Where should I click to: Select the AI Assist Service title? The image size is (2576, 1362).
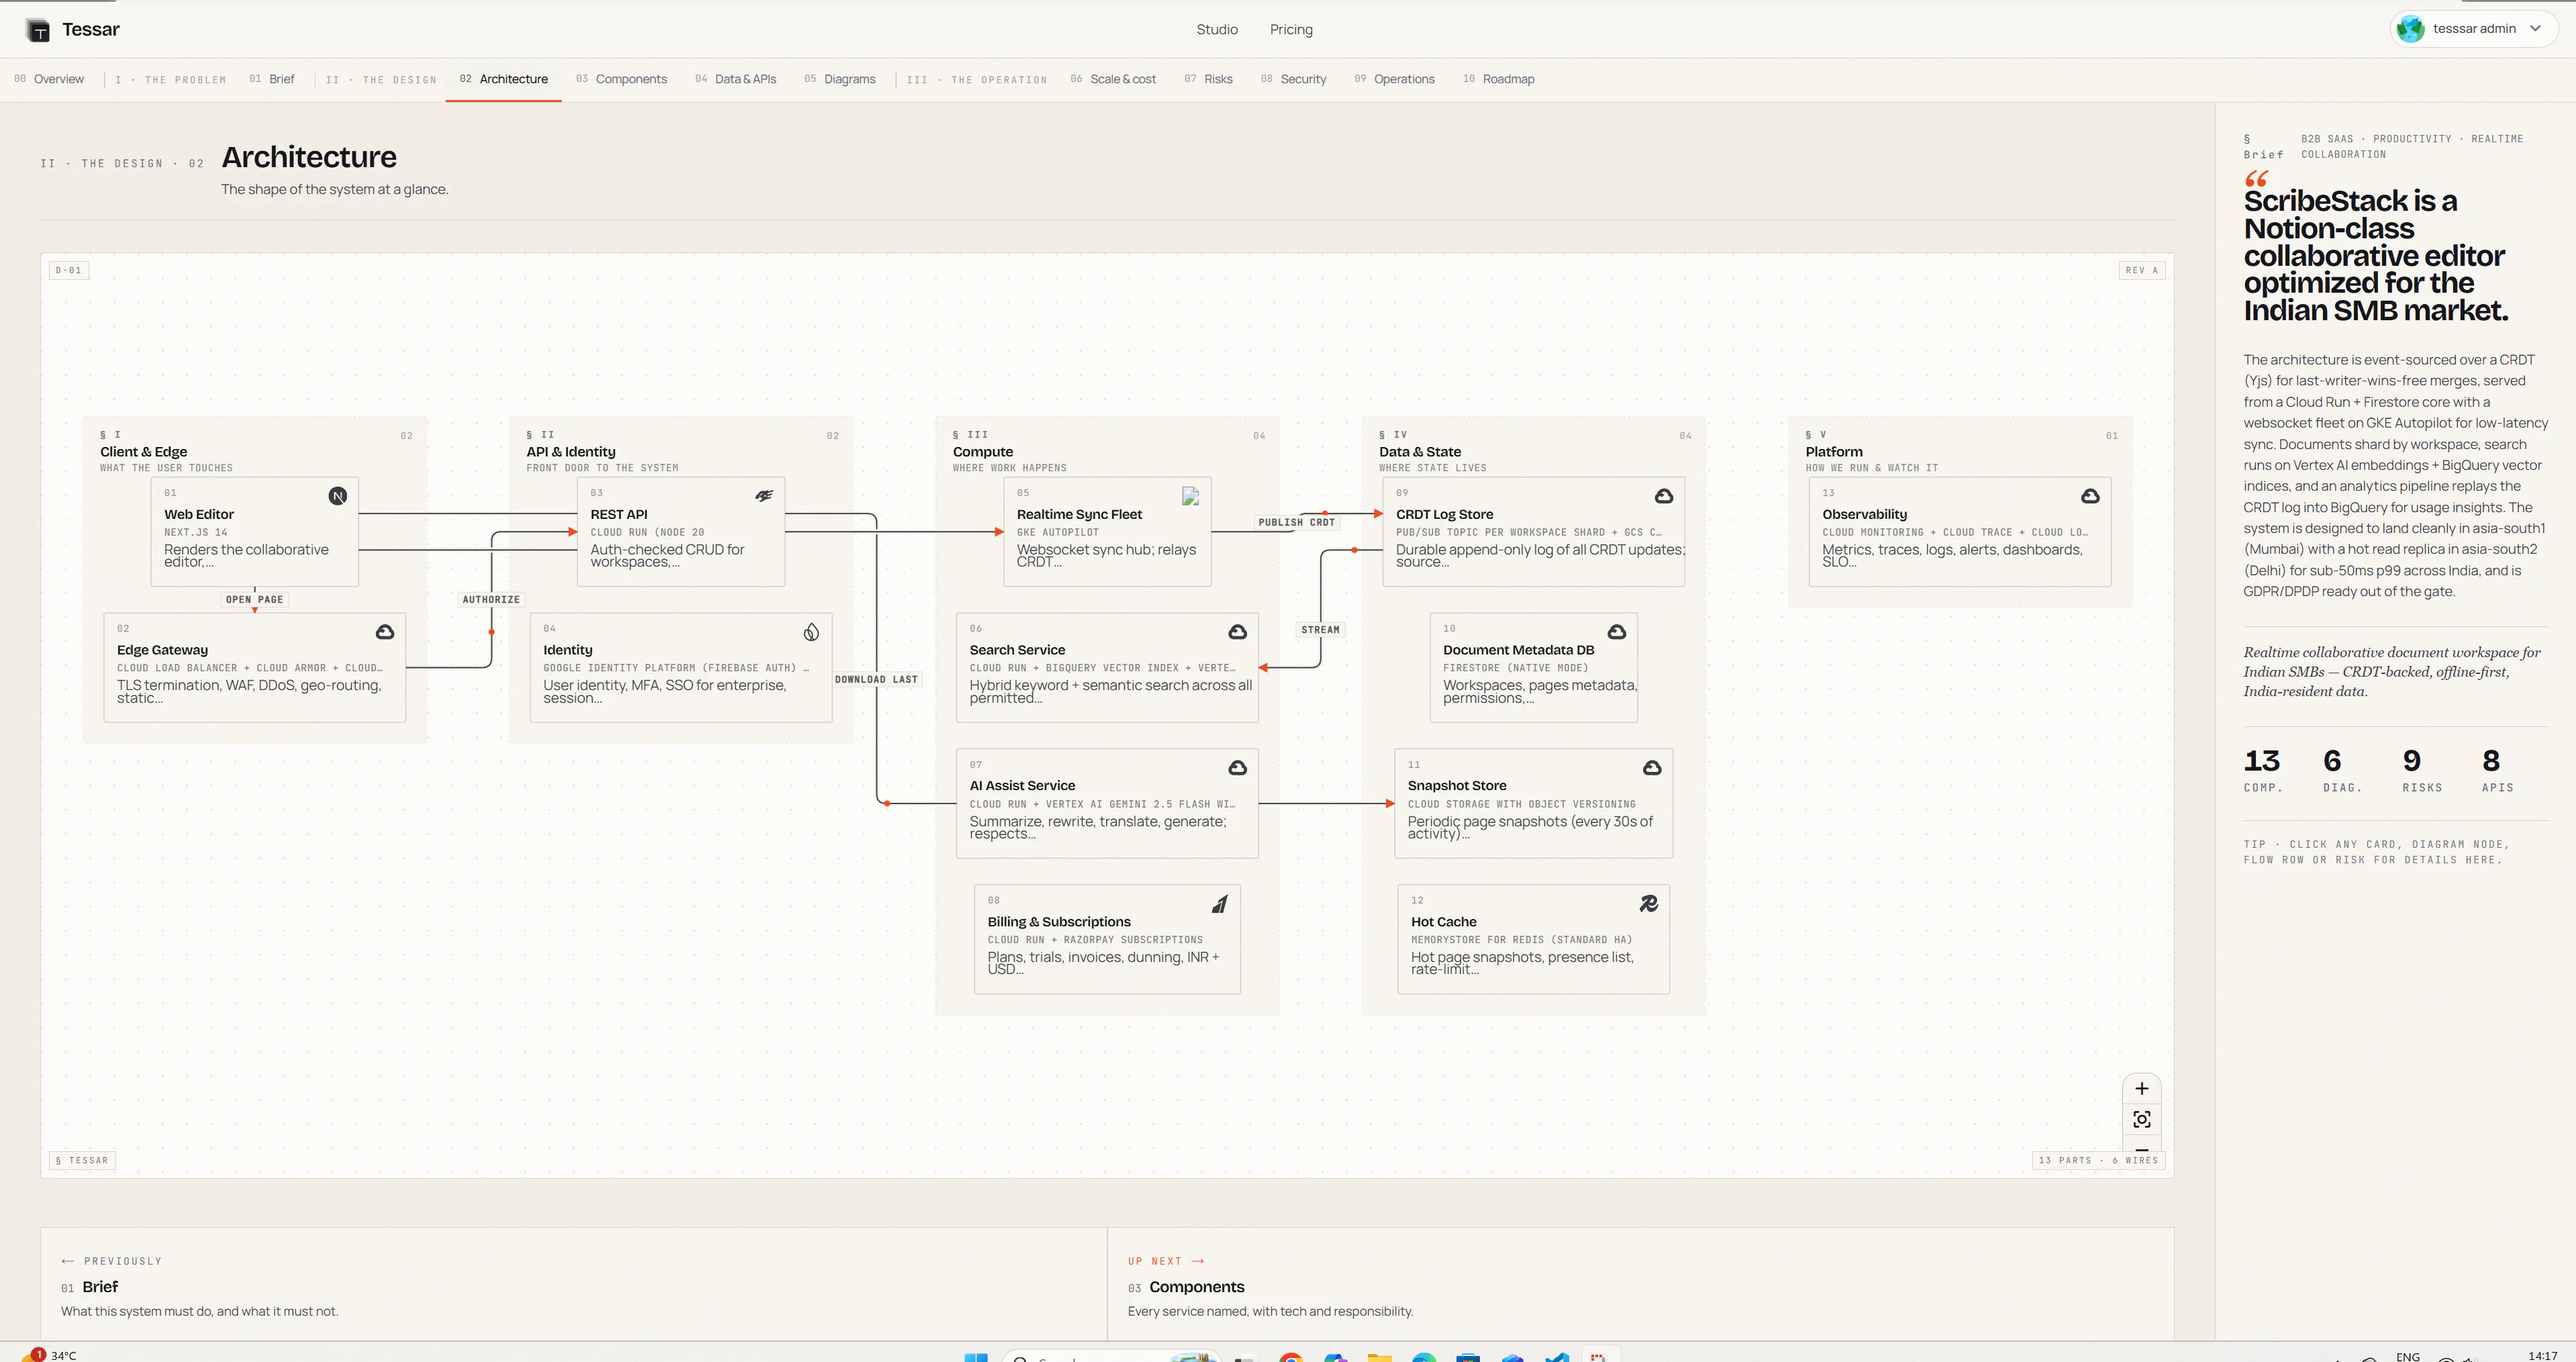(1022, 786)
